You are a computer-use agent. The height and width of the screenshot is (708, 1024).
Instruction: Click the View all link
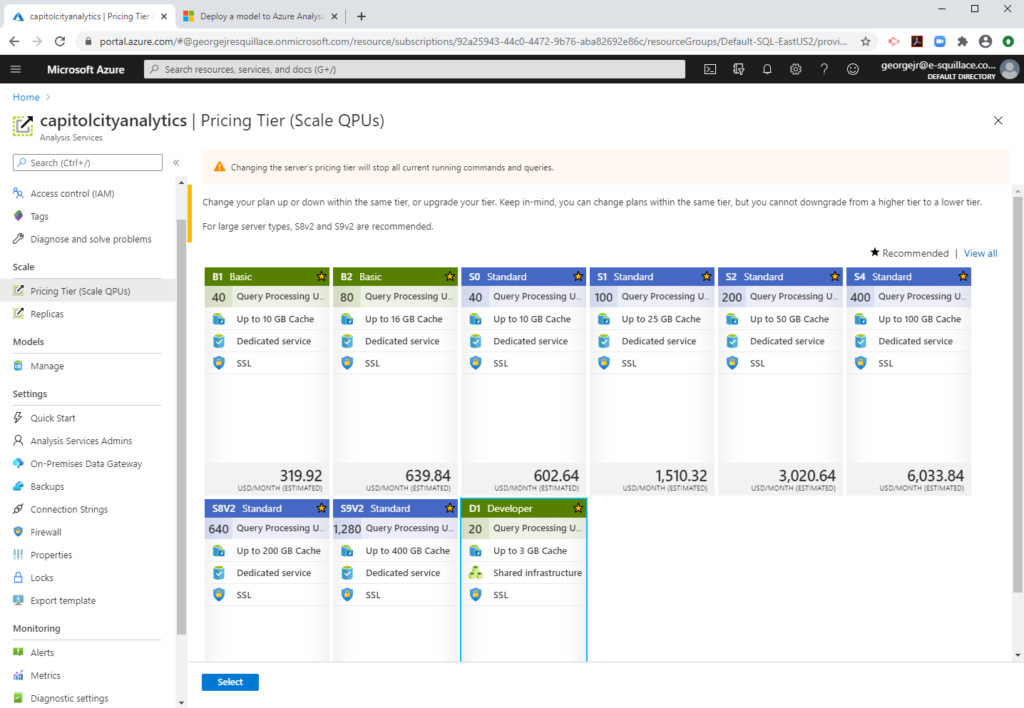pos(980,253)
